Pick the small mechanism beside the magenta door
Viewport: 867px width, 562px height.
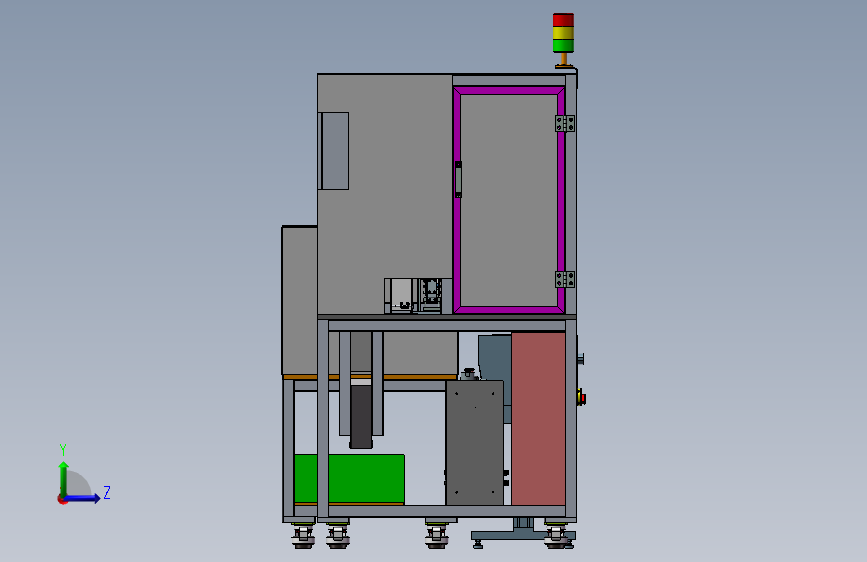coord(418,296)
